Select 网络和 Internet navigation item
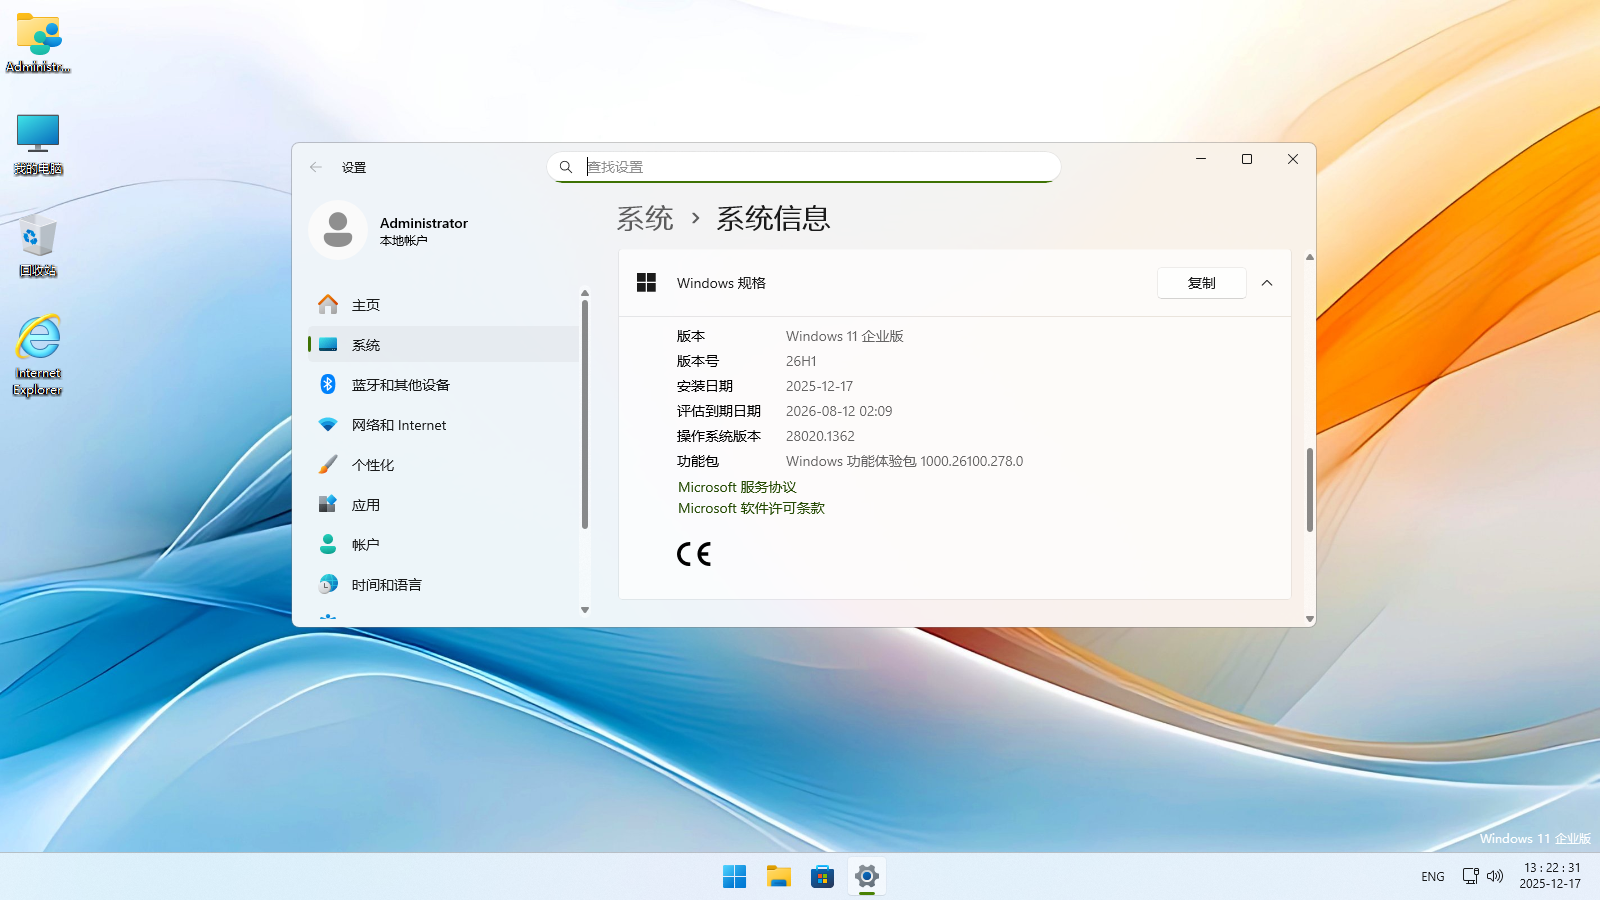Screen dimensions: 1600x900 pyautogui.click(x=443, y=425)
